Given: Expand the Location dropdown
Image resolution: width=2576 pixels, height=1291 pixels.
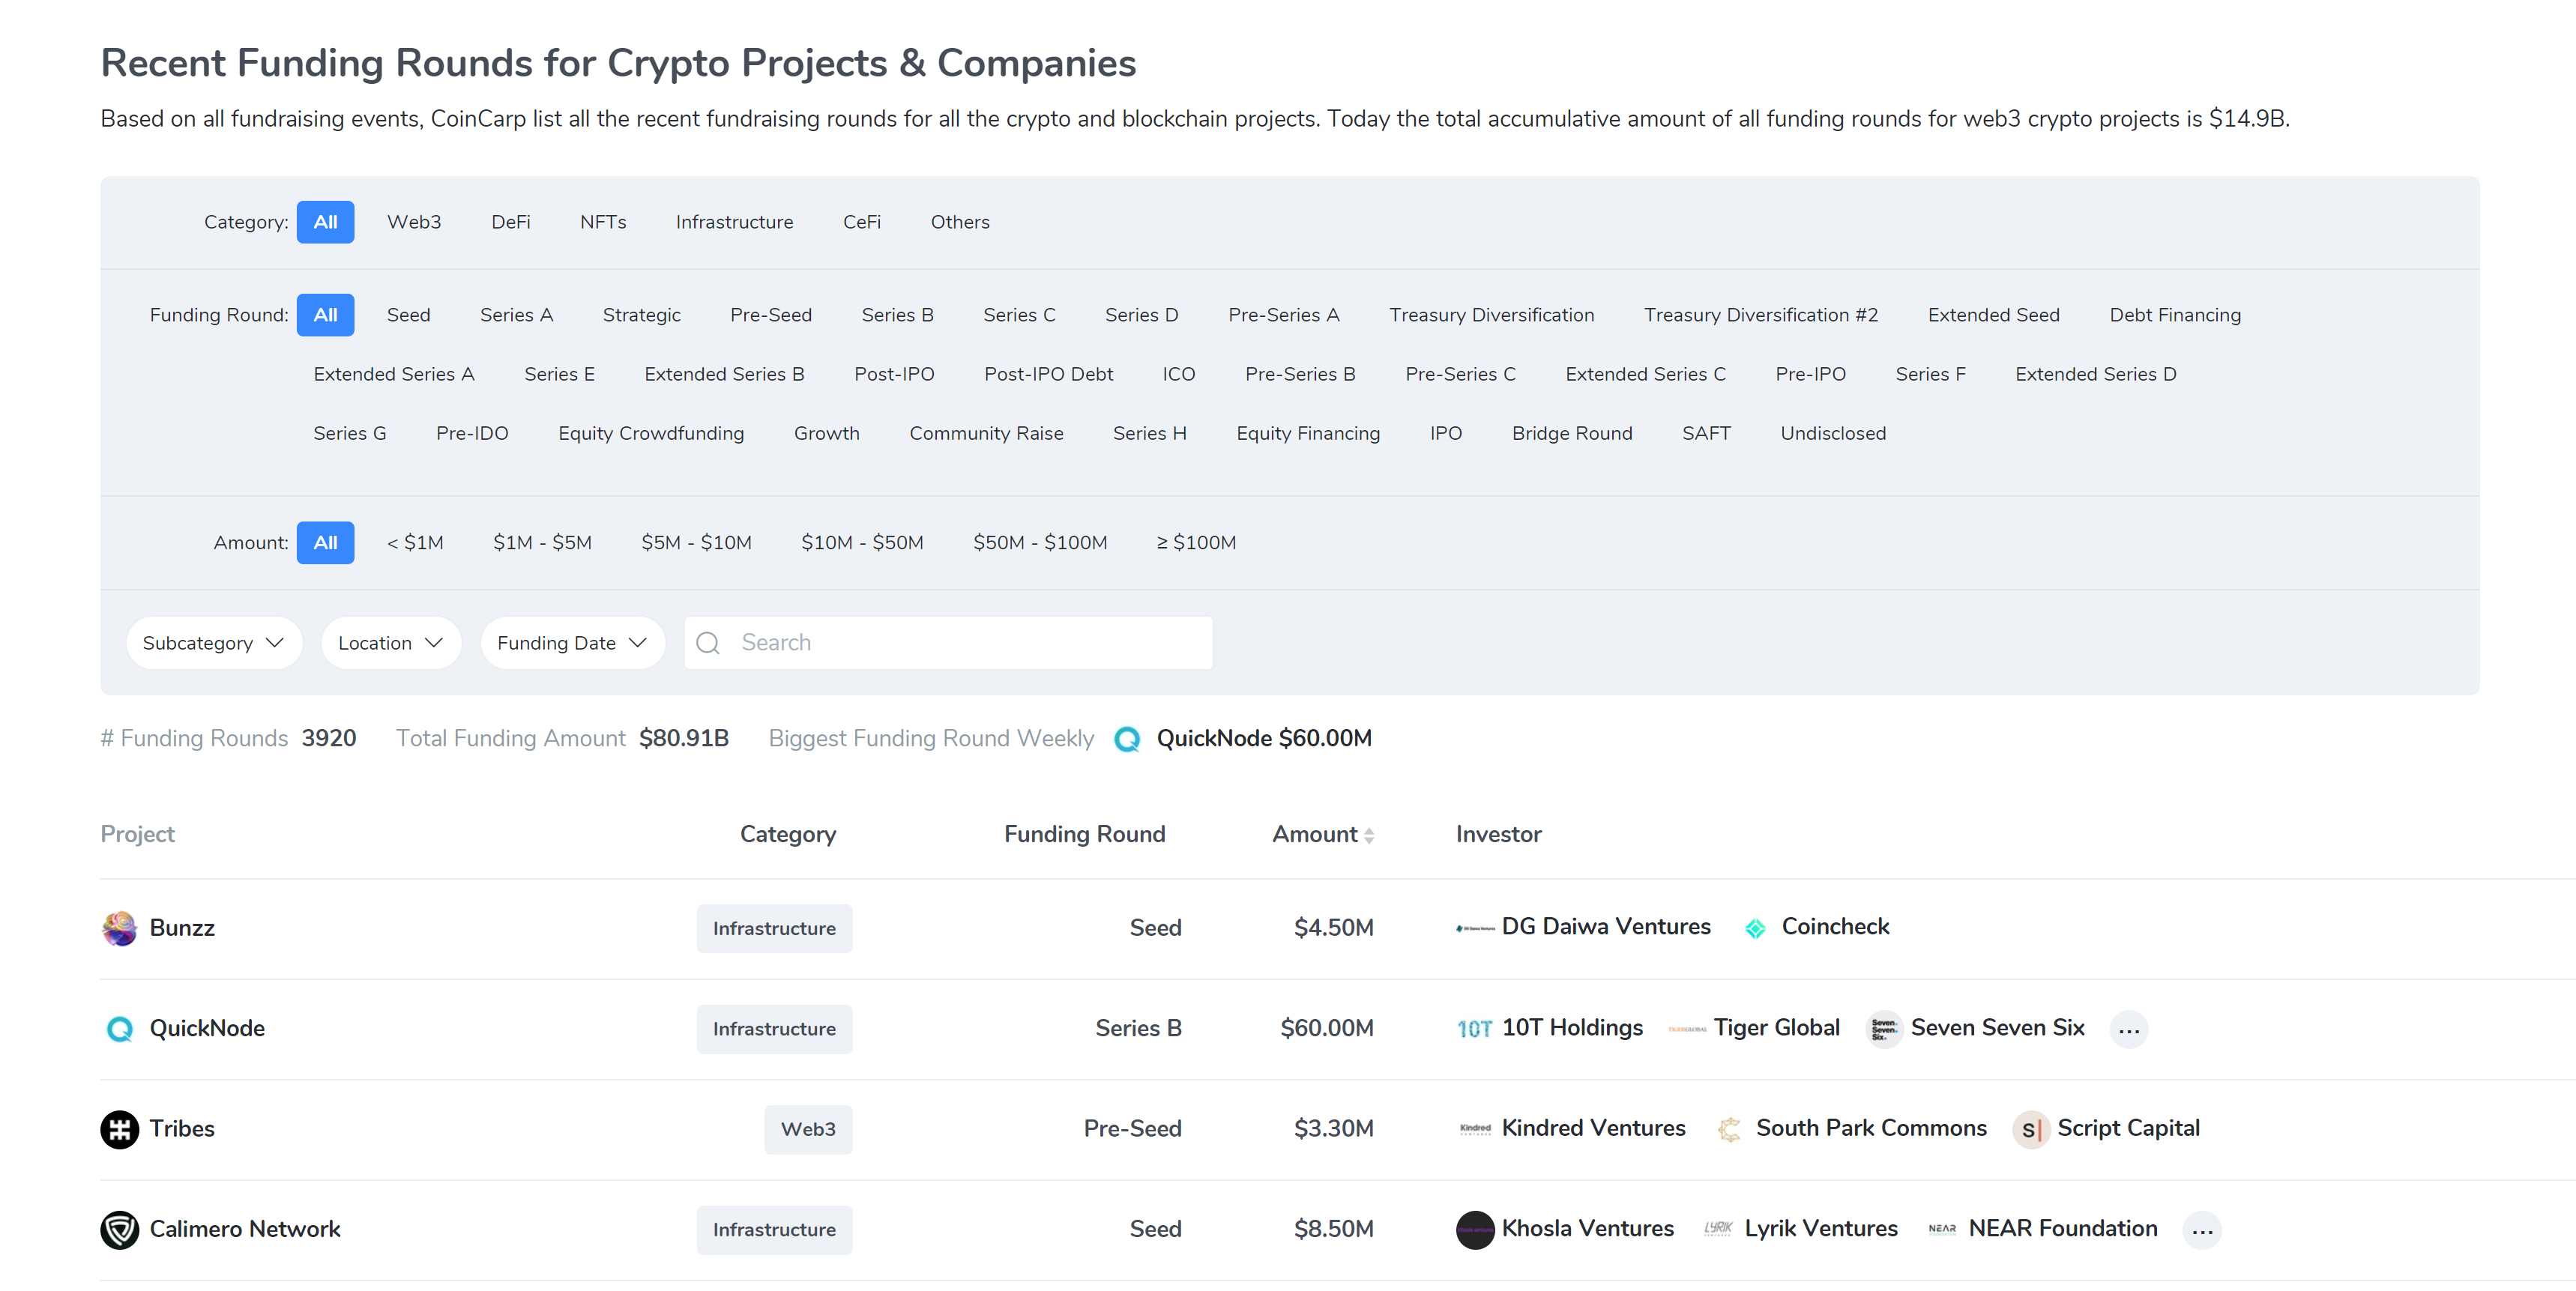Looking at the screenshot, I should click(390, 643).
